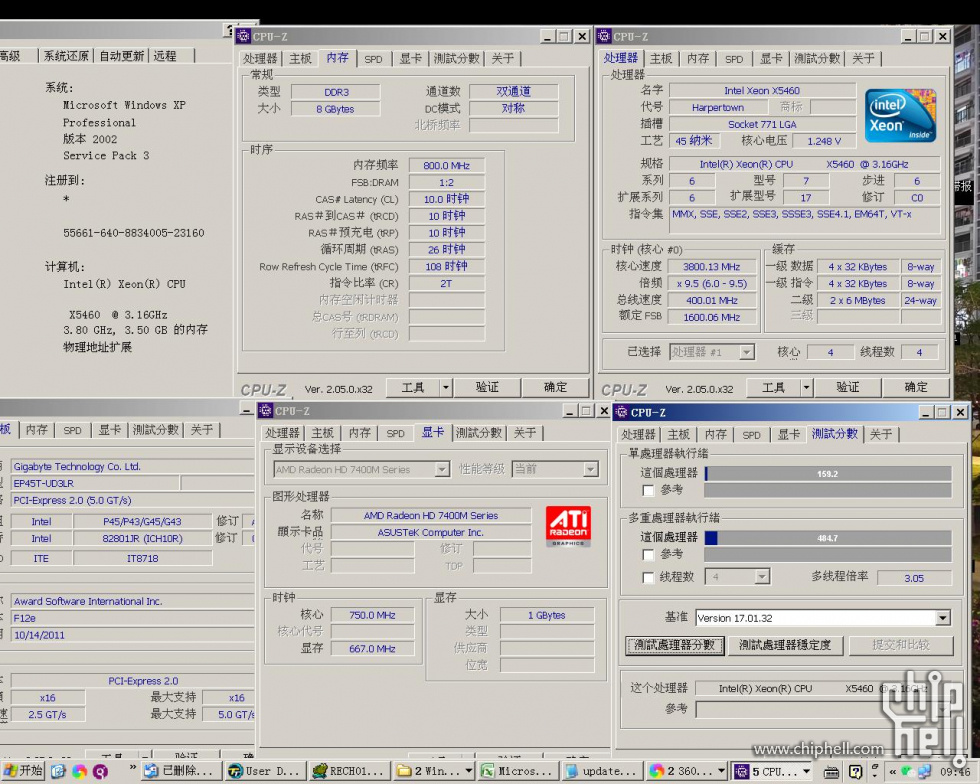Screen dimensions: 980x784
Task: Click the 多线程倍率 3.05 value field
Action: [x=914, y=578]
